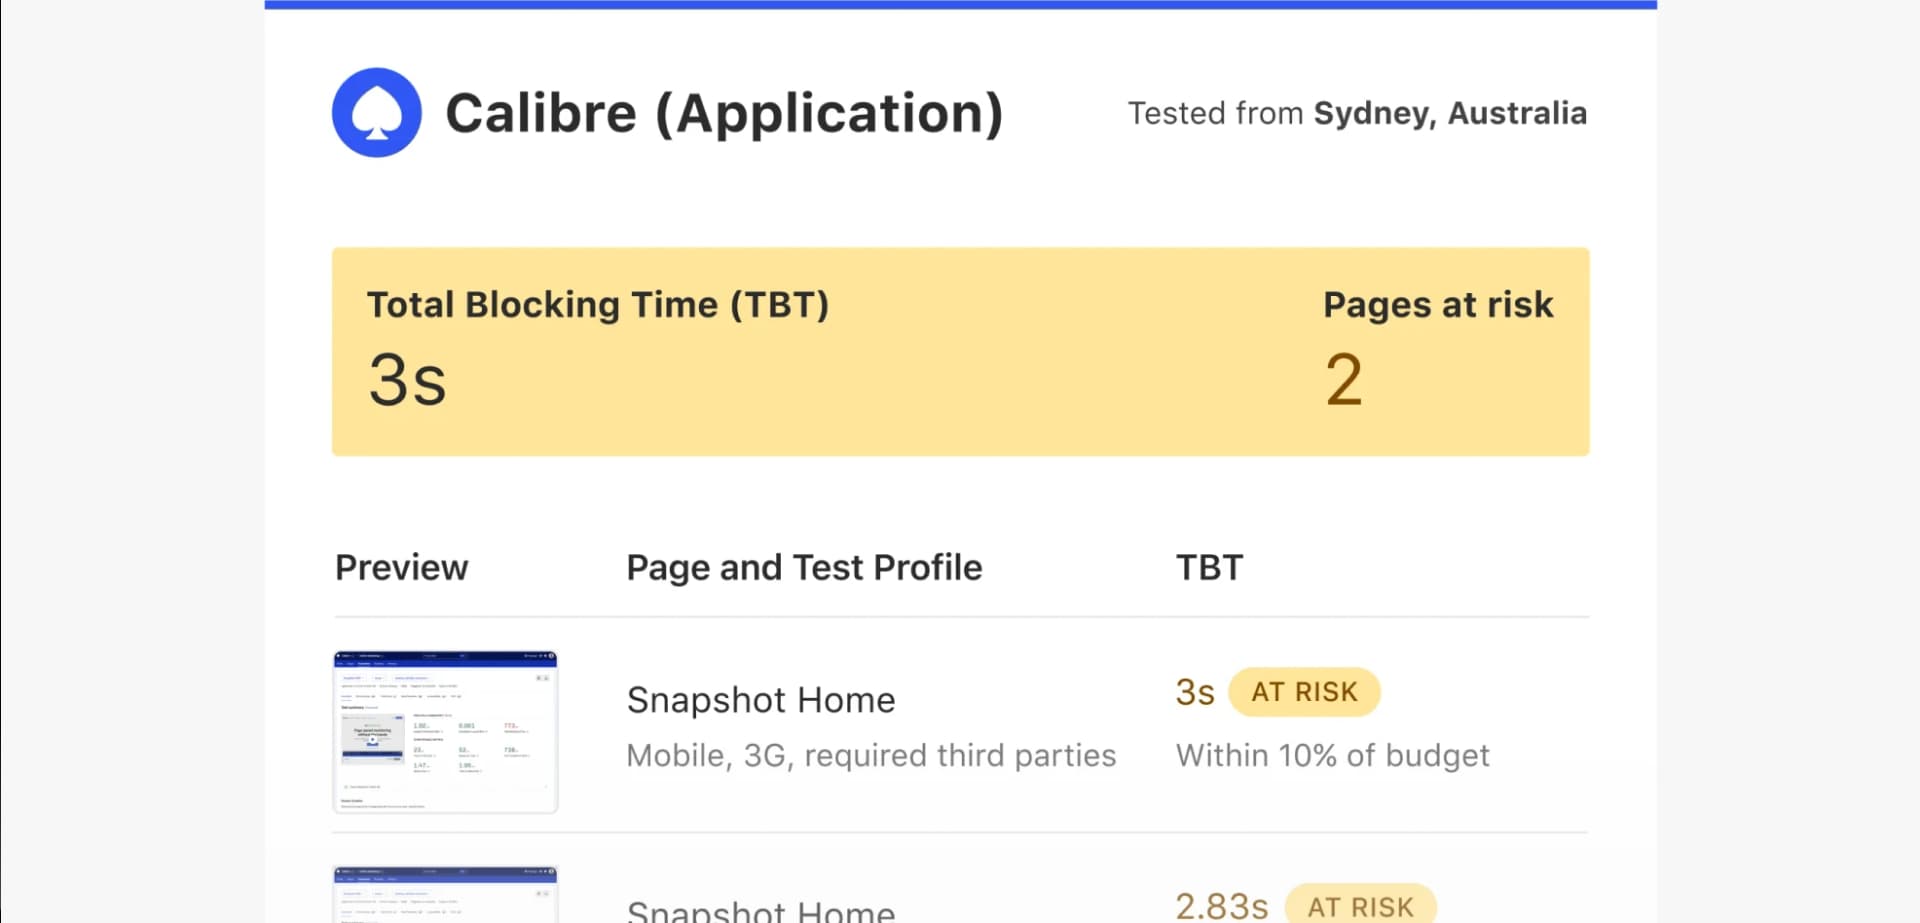The image size is (1920, 923).
Task: Open the first "Snapshot Home" page link
Action: pos(760,700)
